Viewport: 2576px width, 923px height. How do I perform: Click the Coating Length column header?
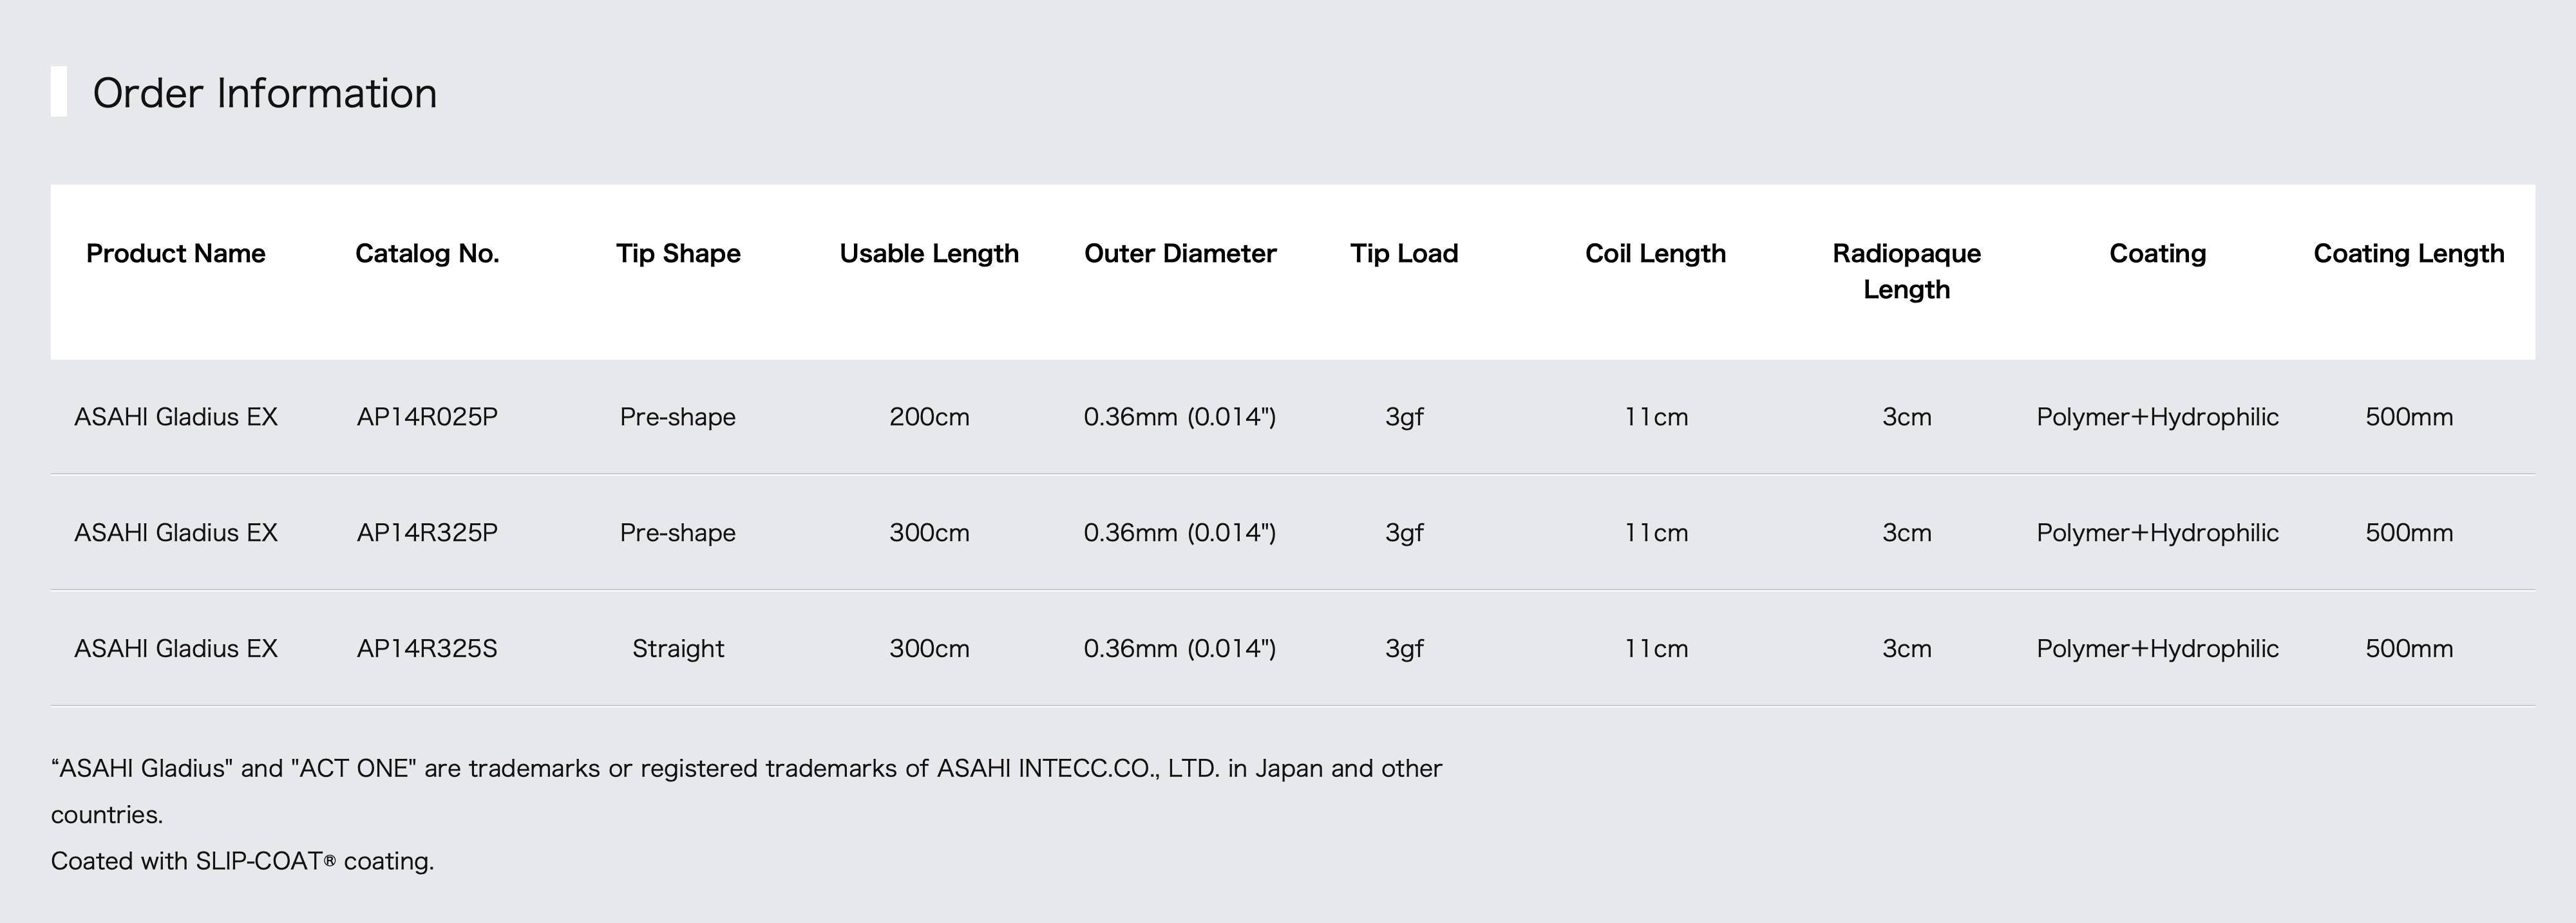(x=2409, y=253)
